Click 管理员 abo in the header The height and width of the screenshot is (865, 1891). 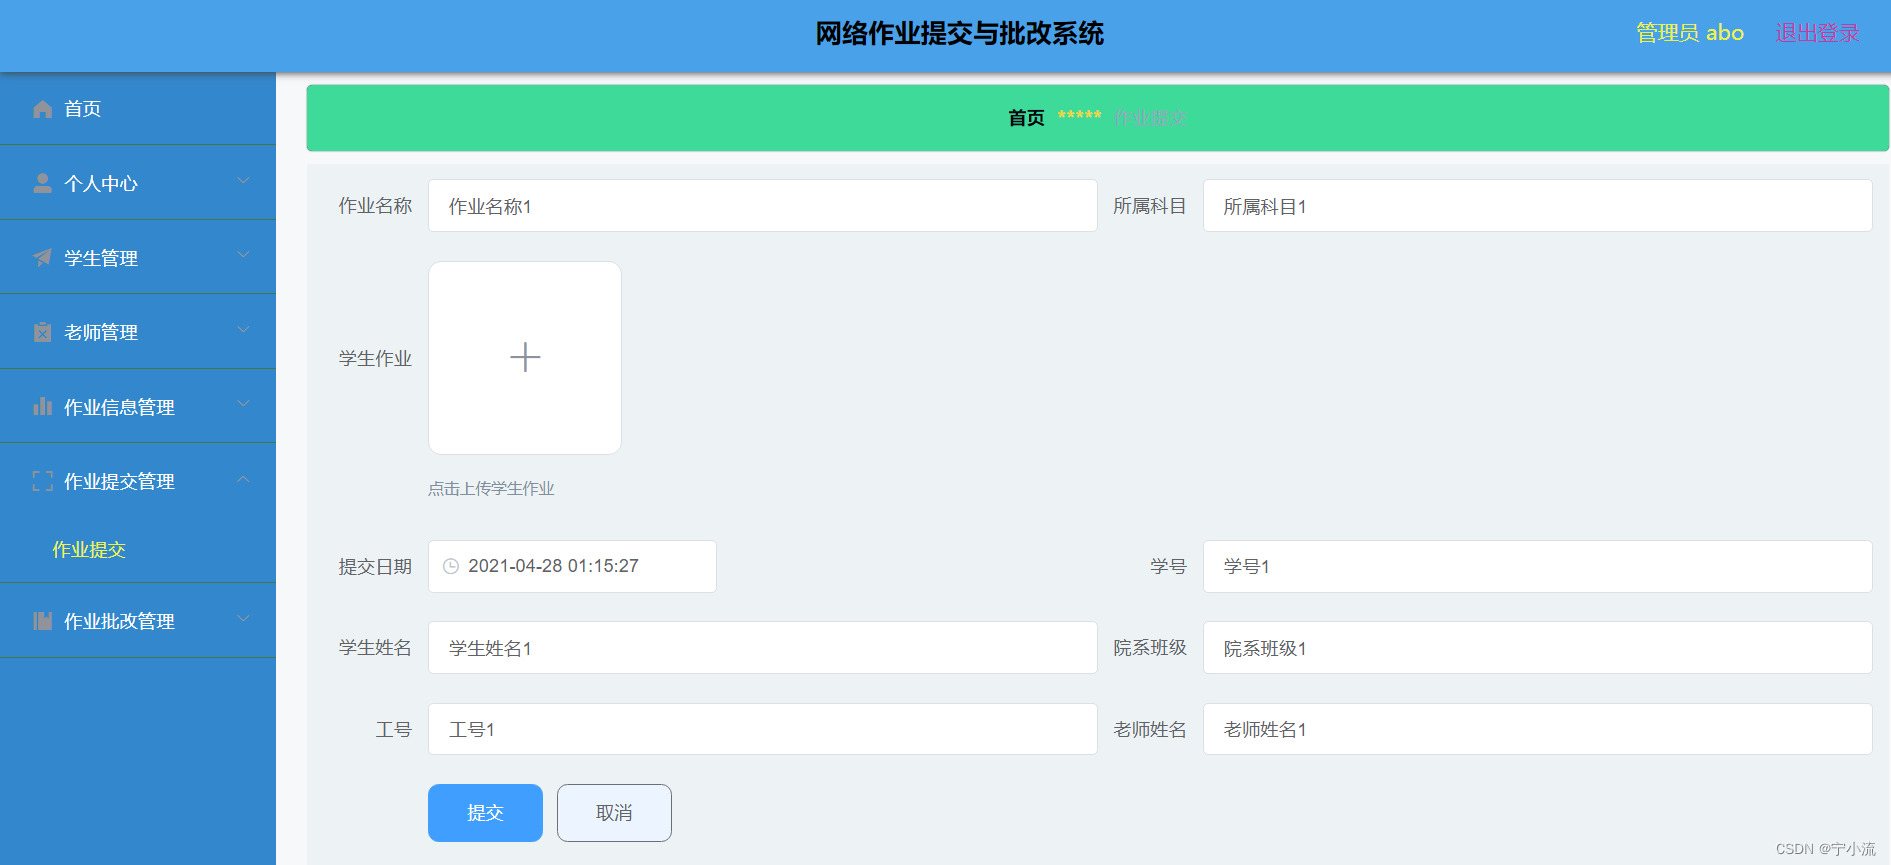click(1690, 33)
